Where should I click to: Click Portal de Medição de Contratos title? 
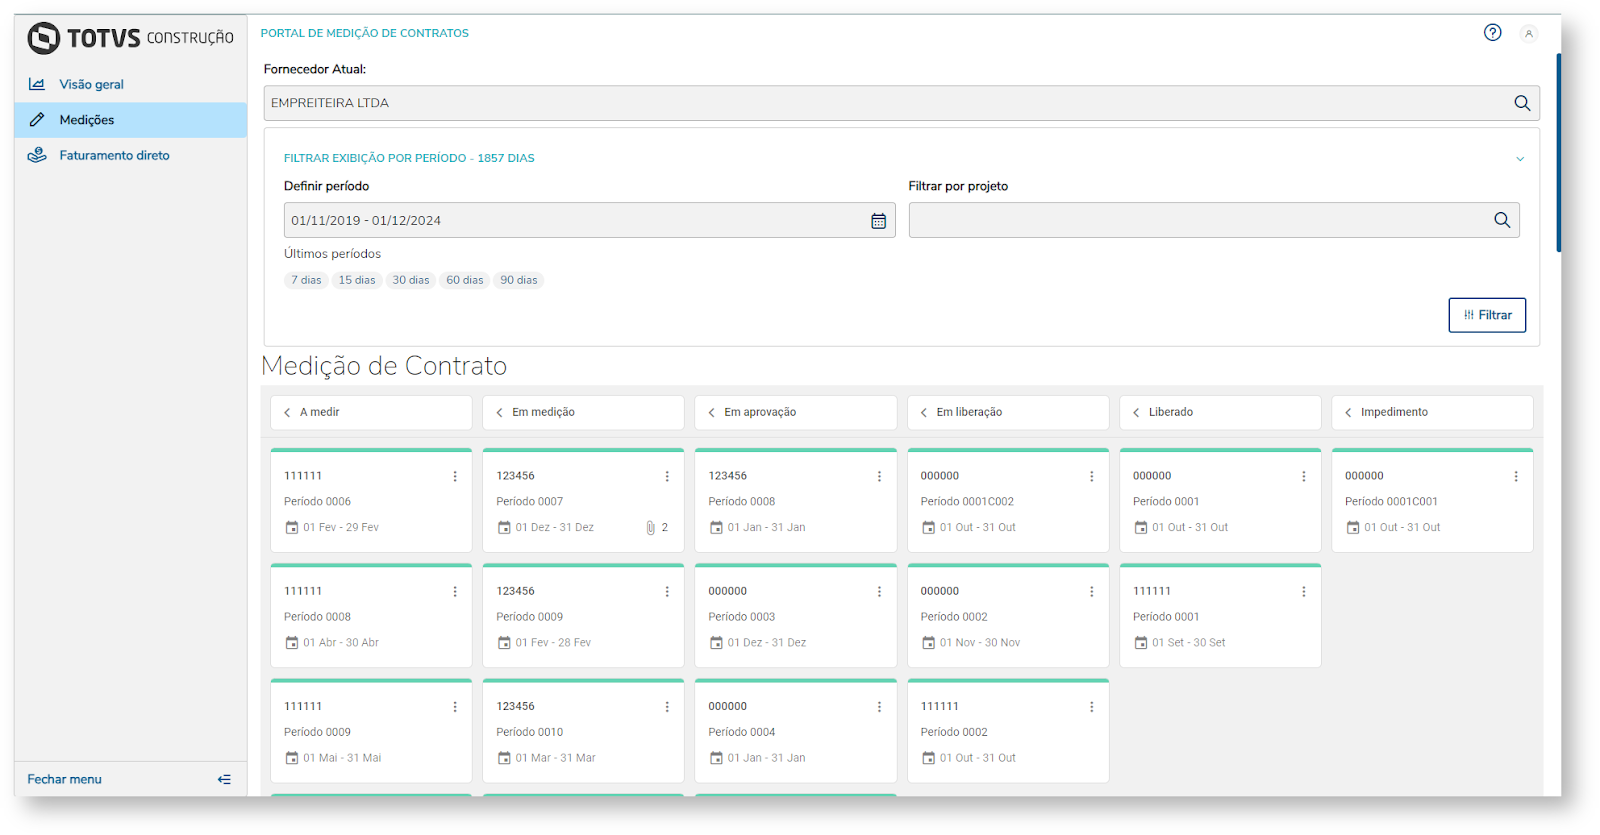tap(365, 34)
